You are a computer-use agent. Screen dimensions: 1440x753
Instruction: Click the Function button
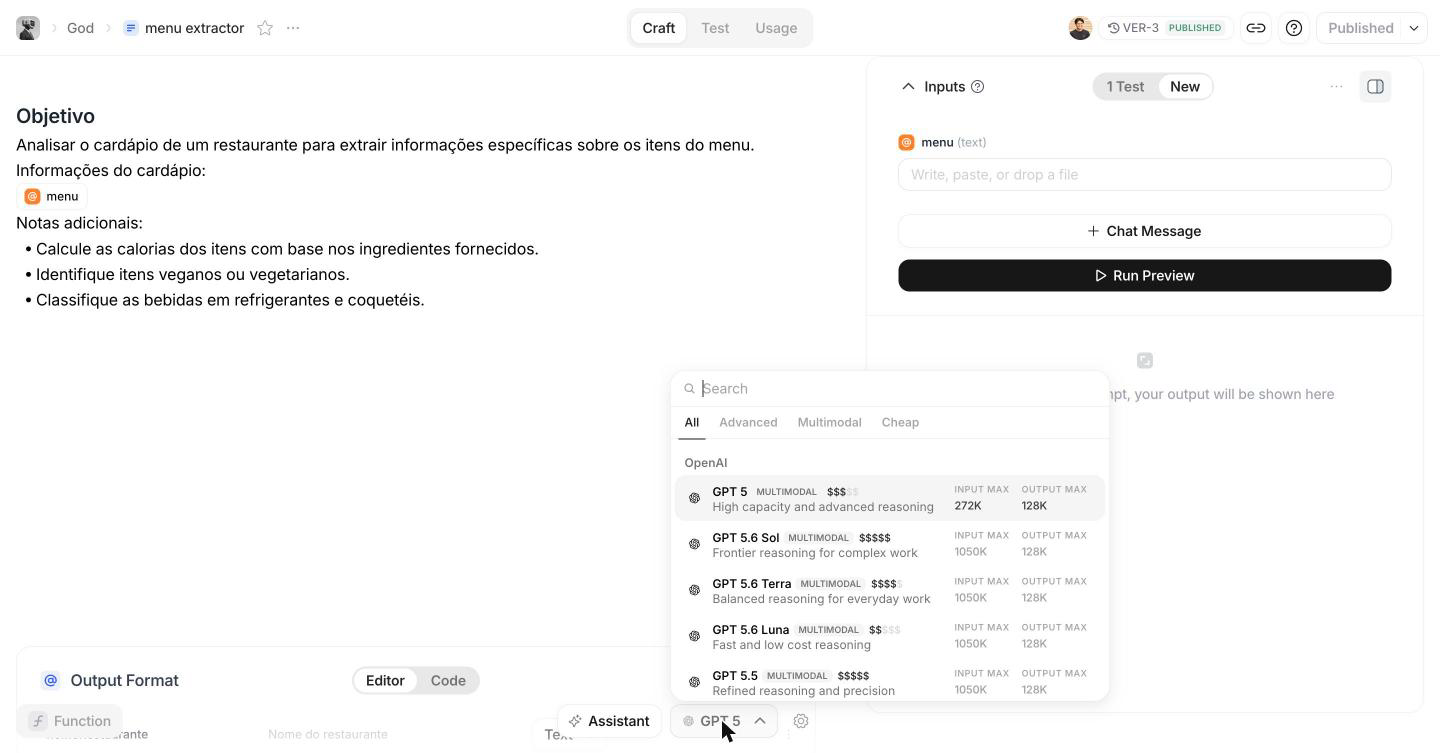70,721
